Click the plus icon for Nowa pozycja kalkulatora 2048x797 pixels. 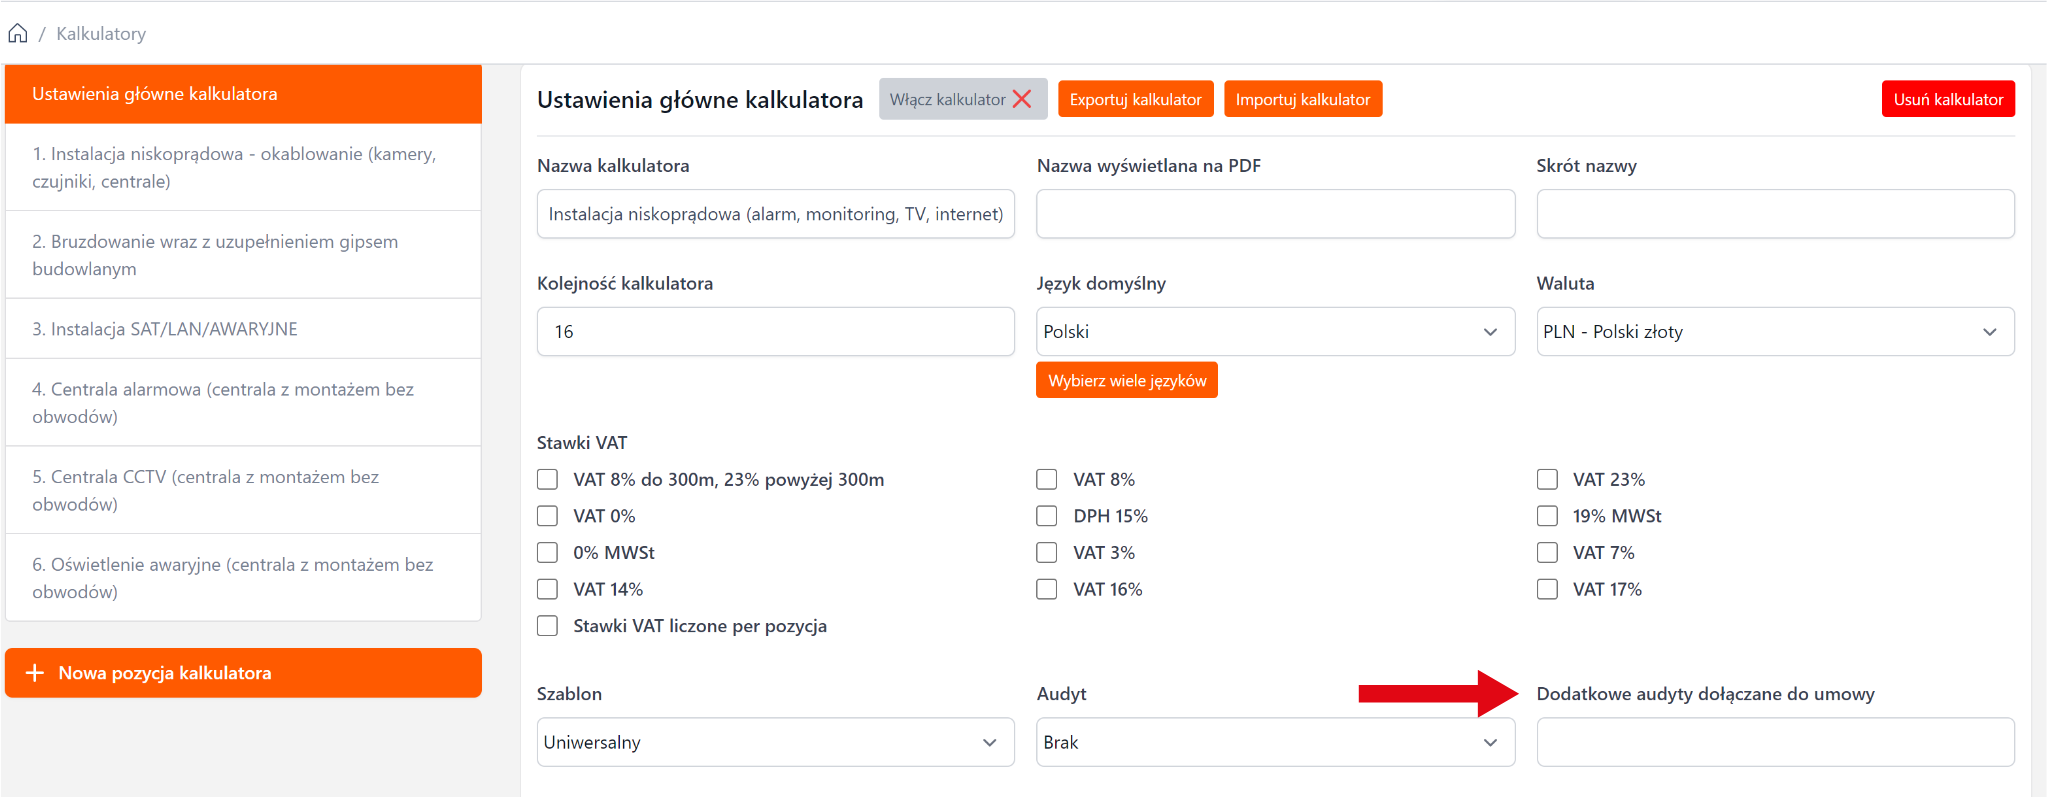tap(35, 673)
